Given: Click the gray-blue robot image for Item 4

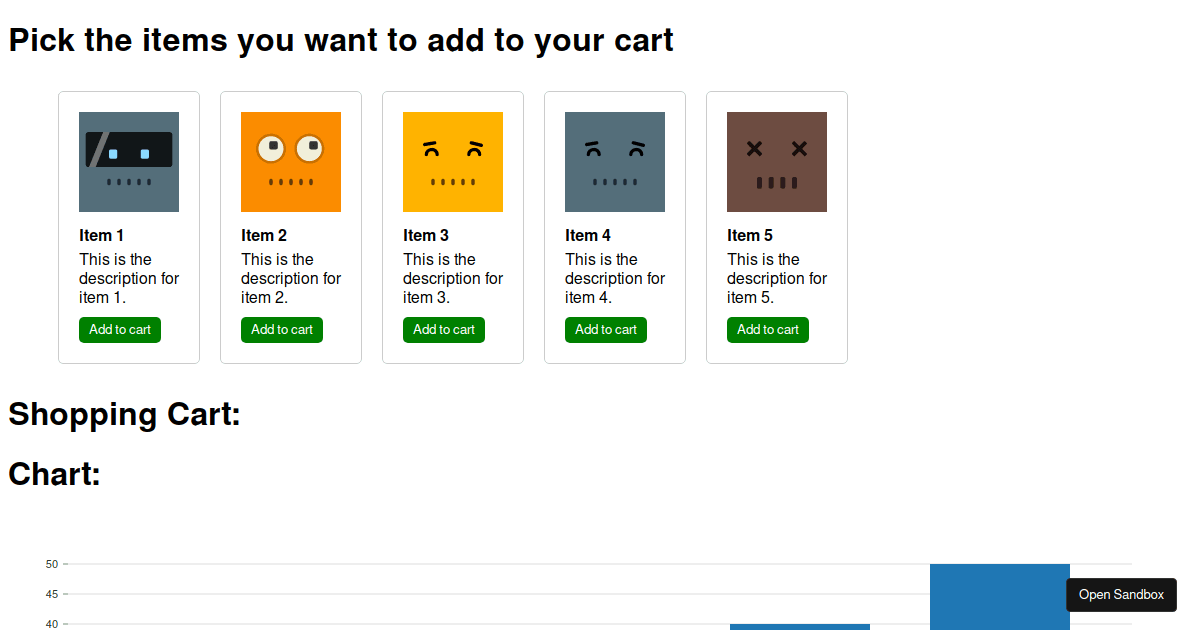Looking at the screenshot, I should (x=615, y=162).
